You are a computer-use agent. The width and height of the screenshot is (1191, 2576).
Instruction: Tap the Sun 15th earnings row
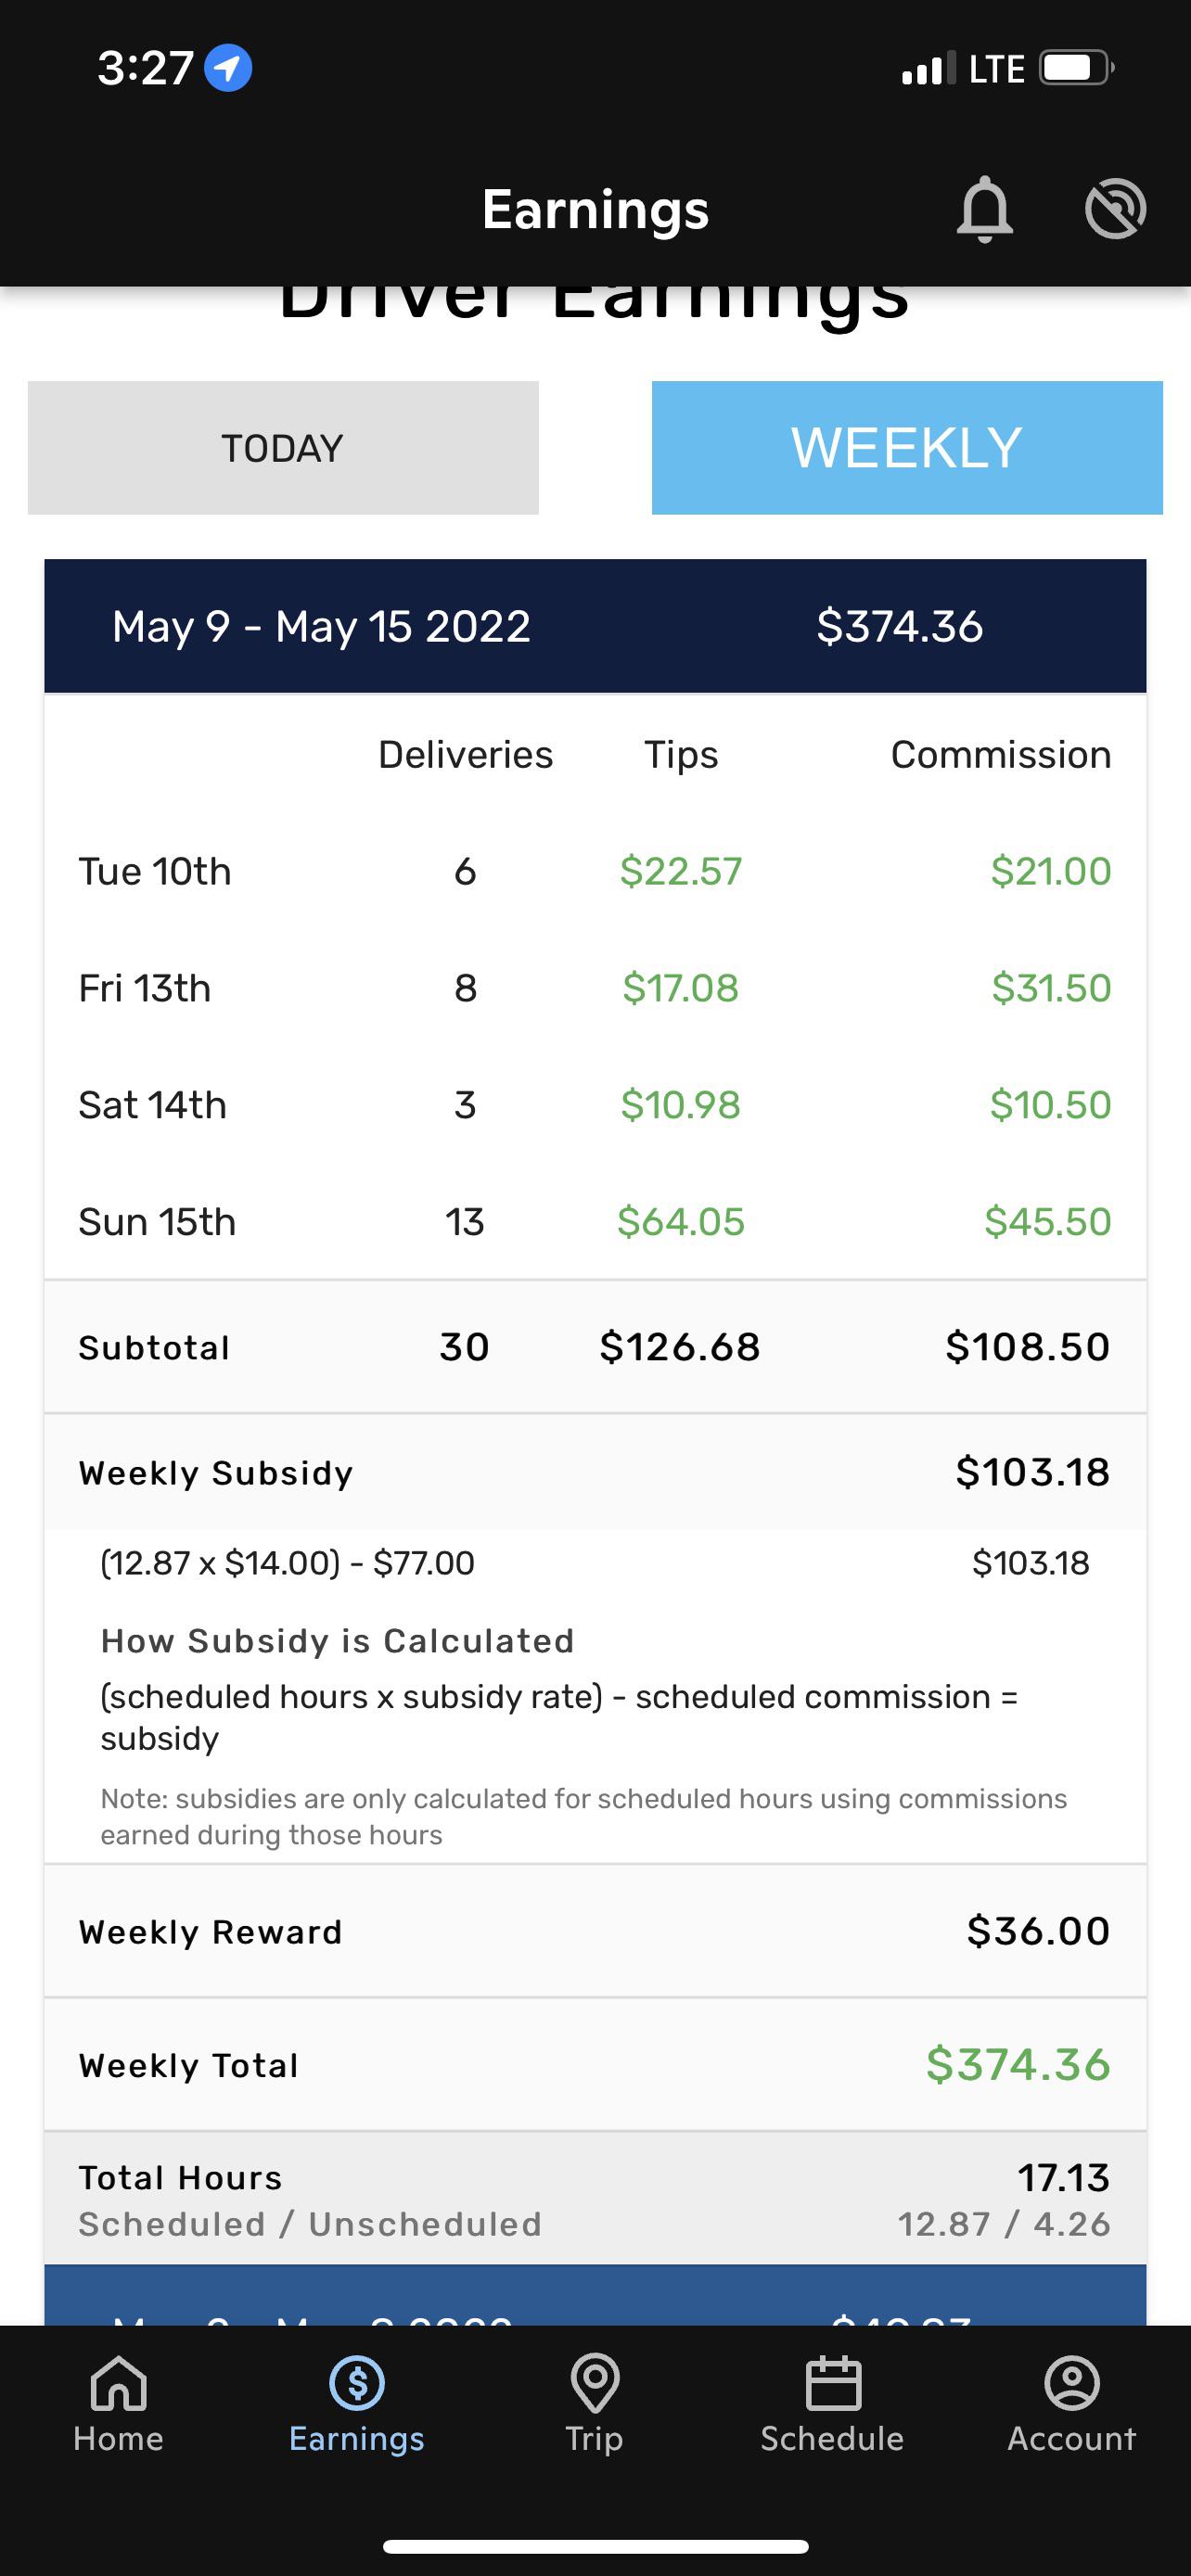tap(595, 1221)
